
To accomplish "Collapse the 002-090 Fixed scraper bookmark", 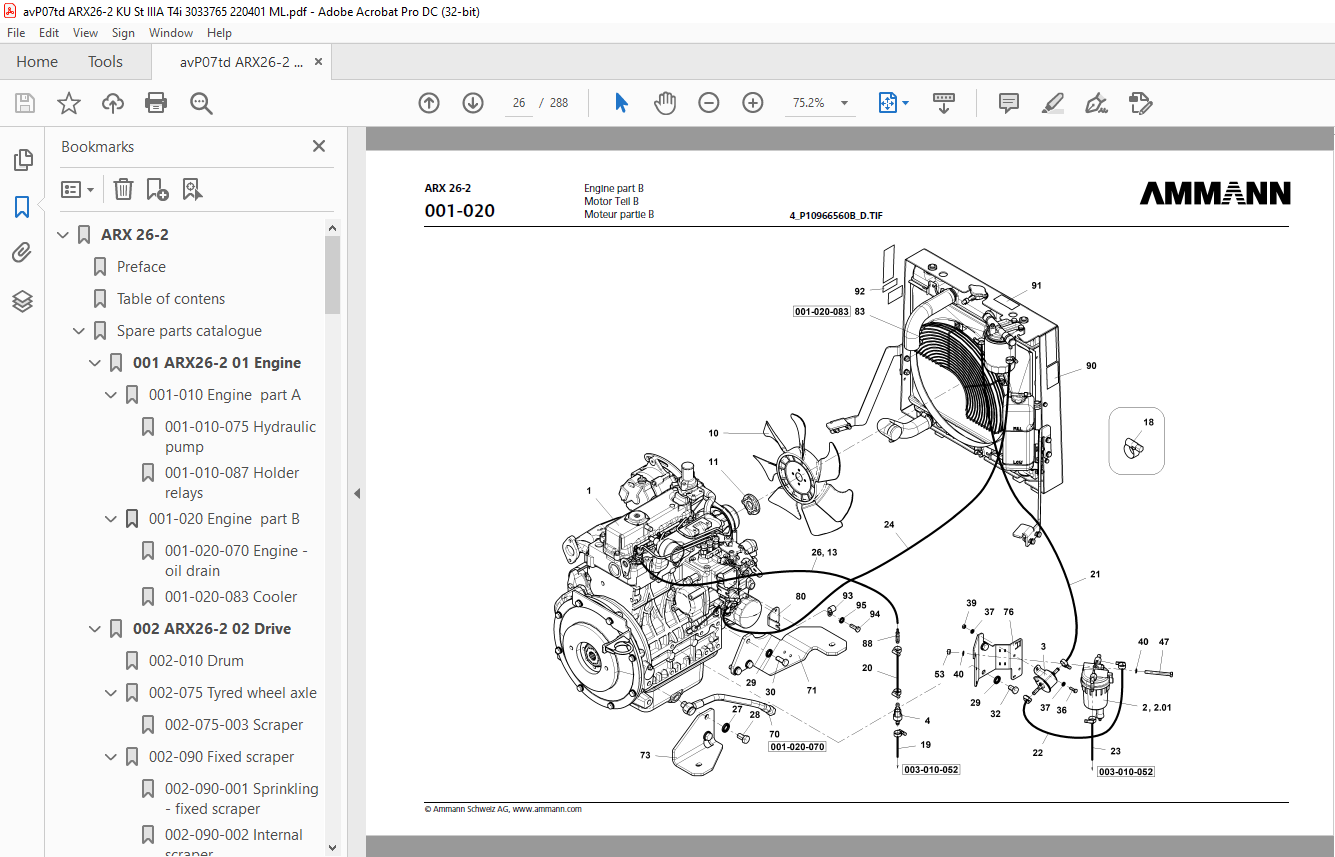I will (x=112, y=757).
